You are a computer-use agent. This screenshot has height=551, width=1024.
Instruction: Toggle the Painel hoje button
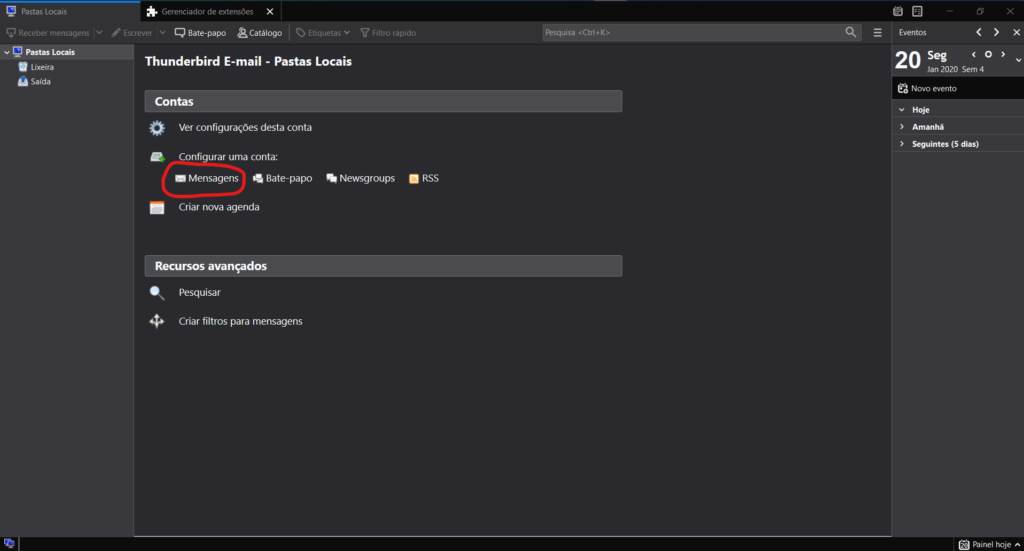click(989, 544)
